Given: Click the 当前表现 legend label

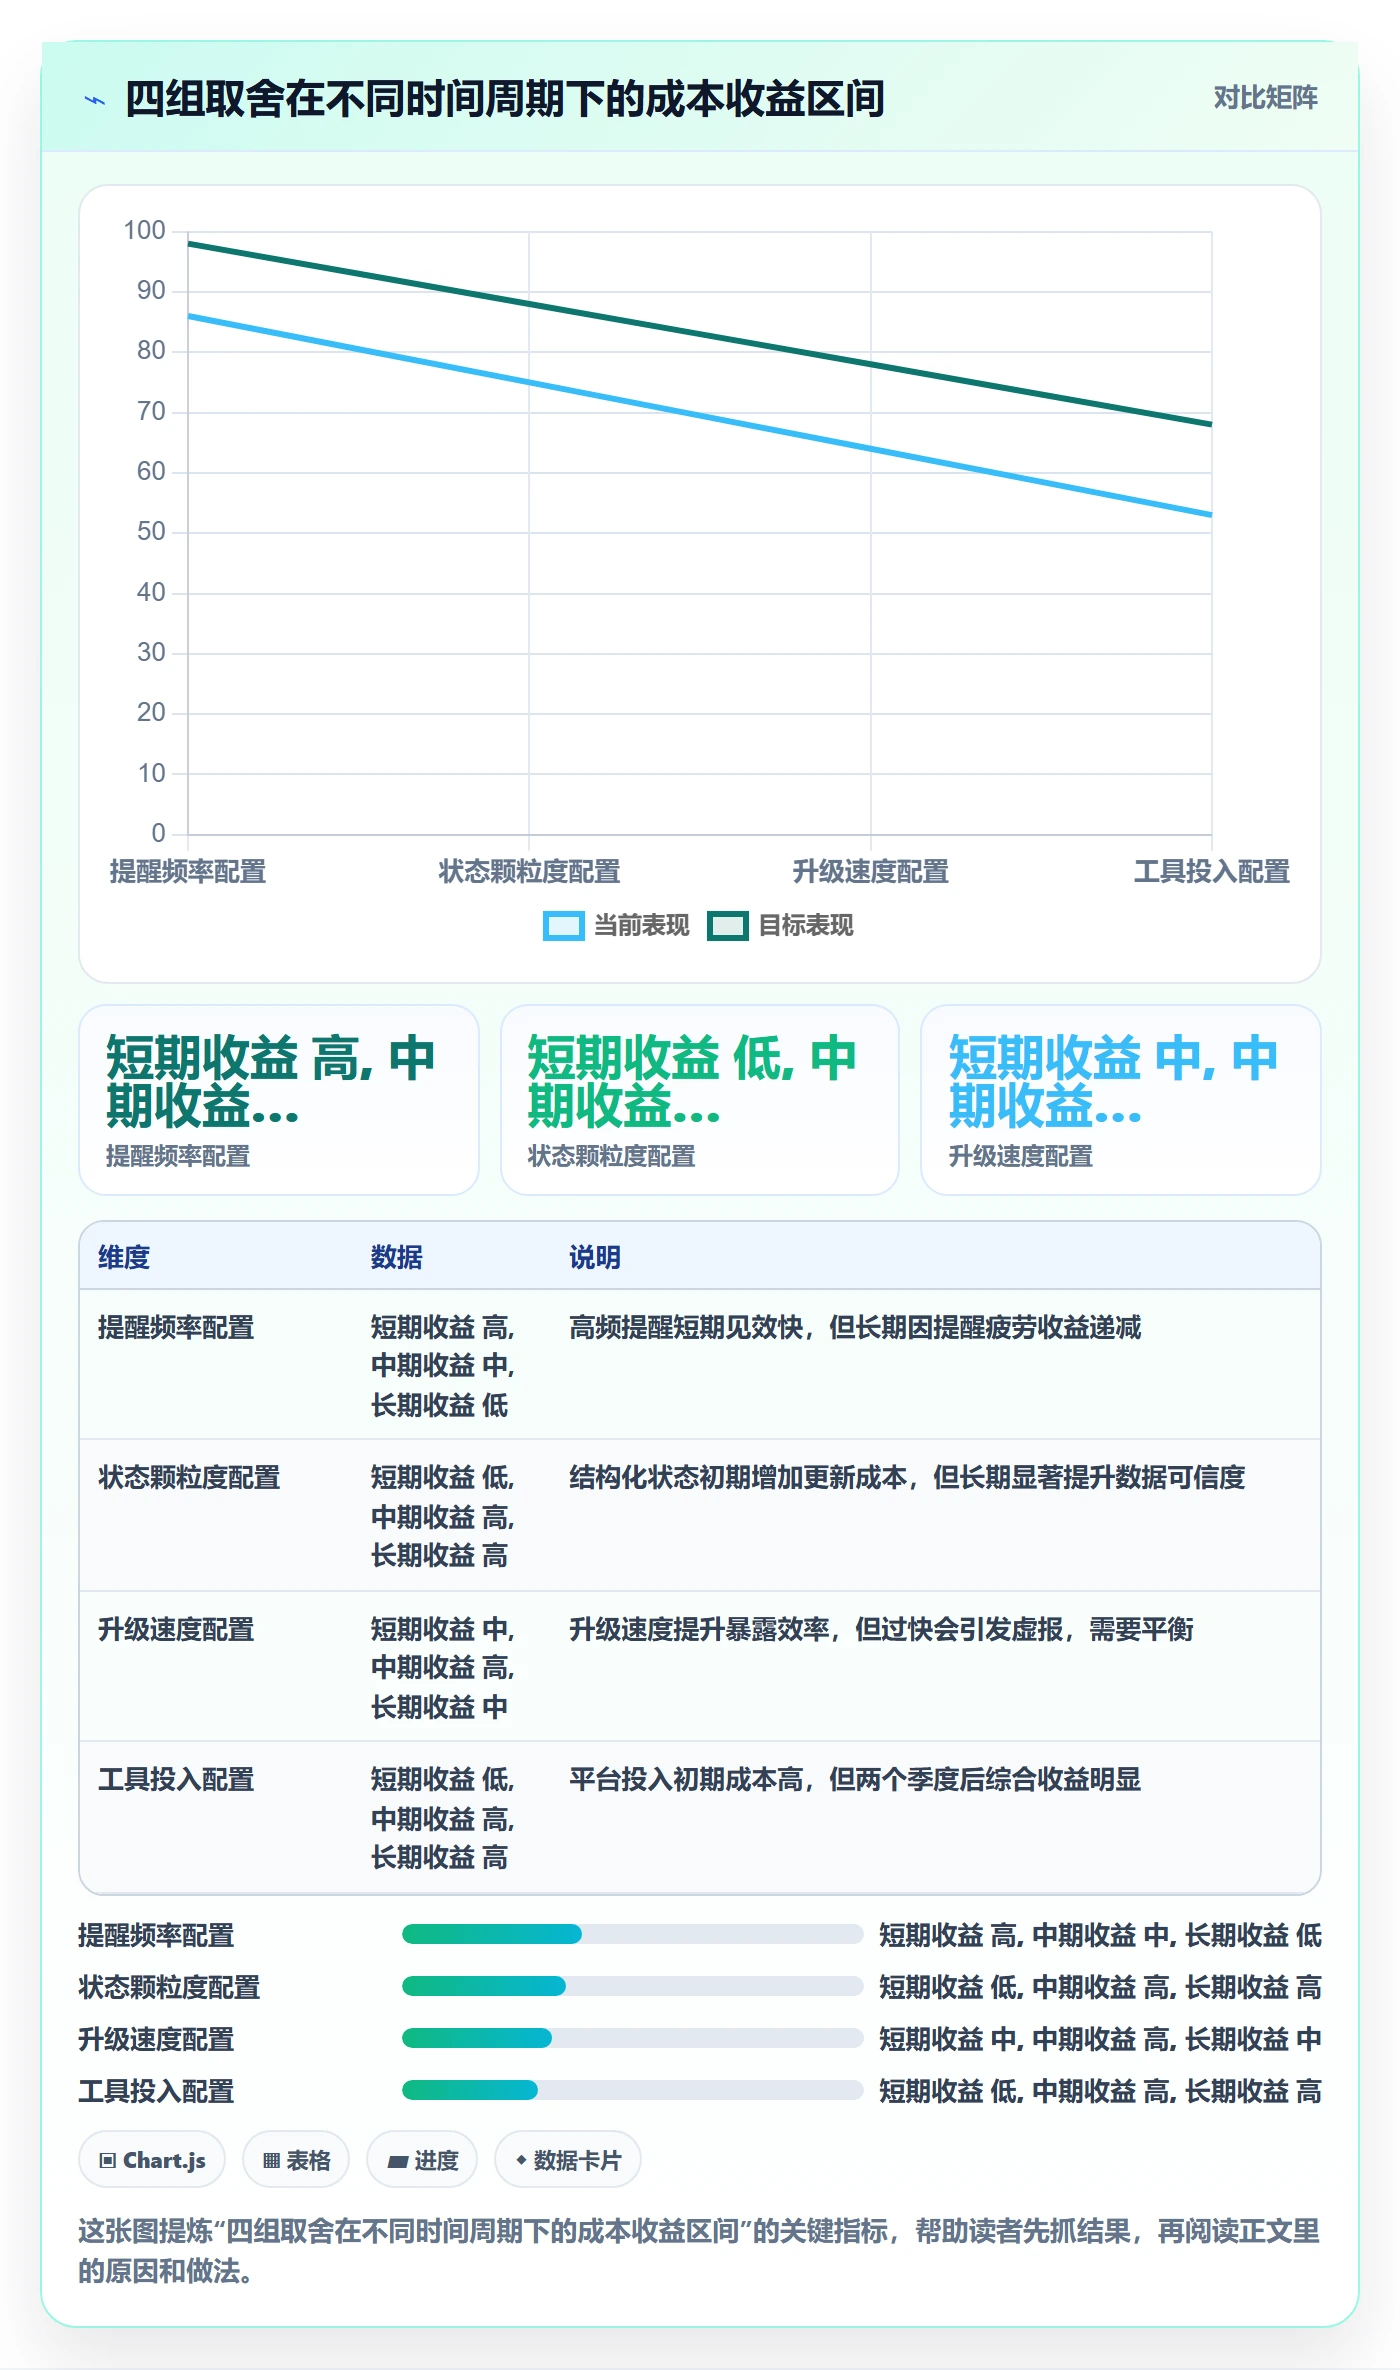Looking at the screenshot, I should coord(641,926).
